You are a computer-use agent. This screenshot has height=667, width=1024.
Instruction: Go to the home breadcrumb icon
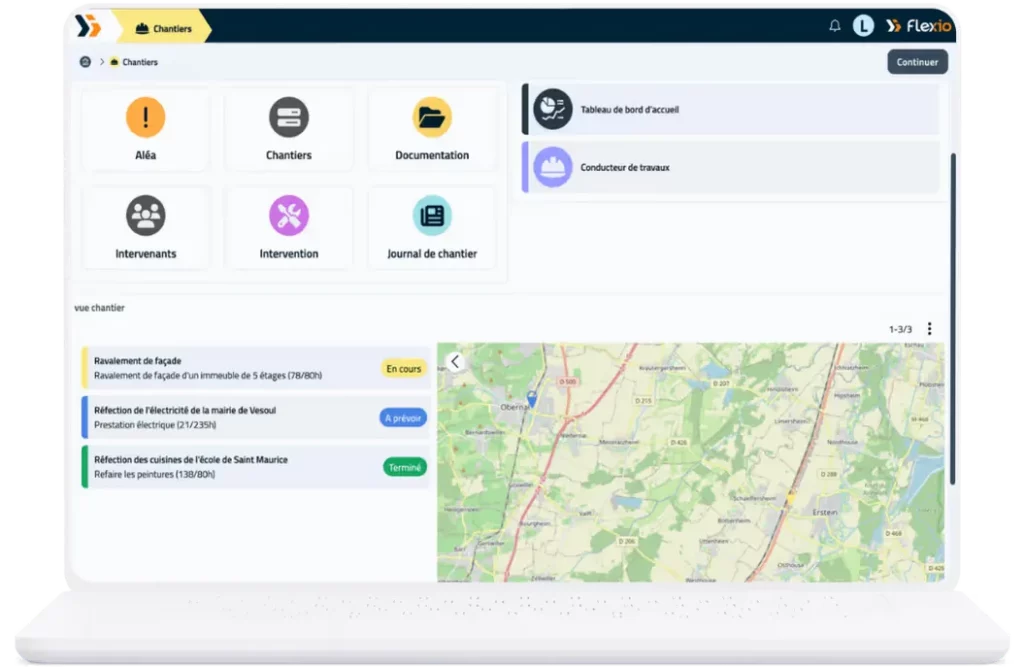(85, 62)
